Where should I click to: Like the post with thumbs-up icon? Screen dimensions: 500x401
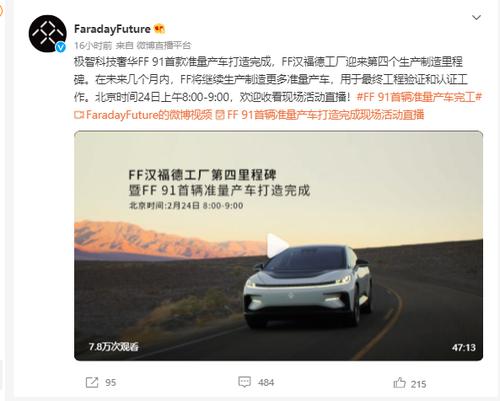point(399,383)
